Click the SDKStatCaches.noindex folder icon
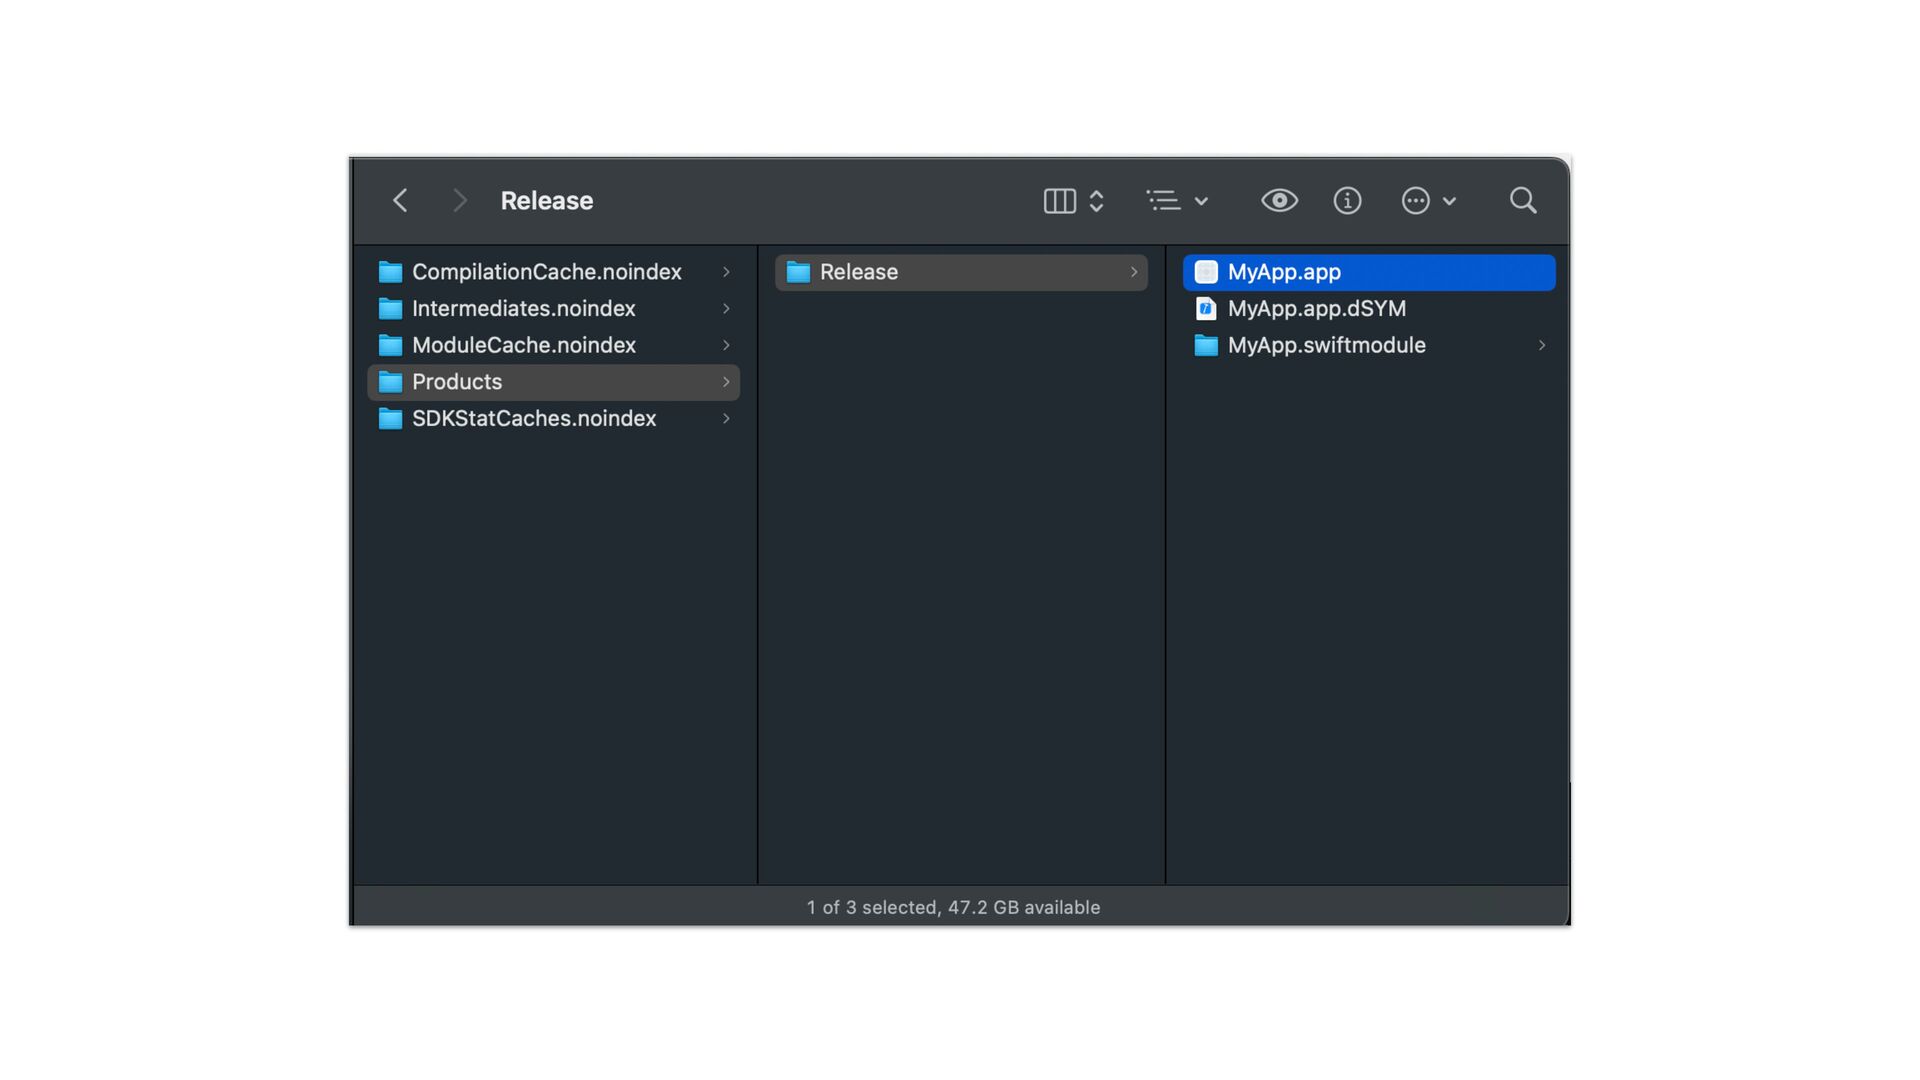The height and width of the screenshot is (1080, 1920). click(390, 419)
